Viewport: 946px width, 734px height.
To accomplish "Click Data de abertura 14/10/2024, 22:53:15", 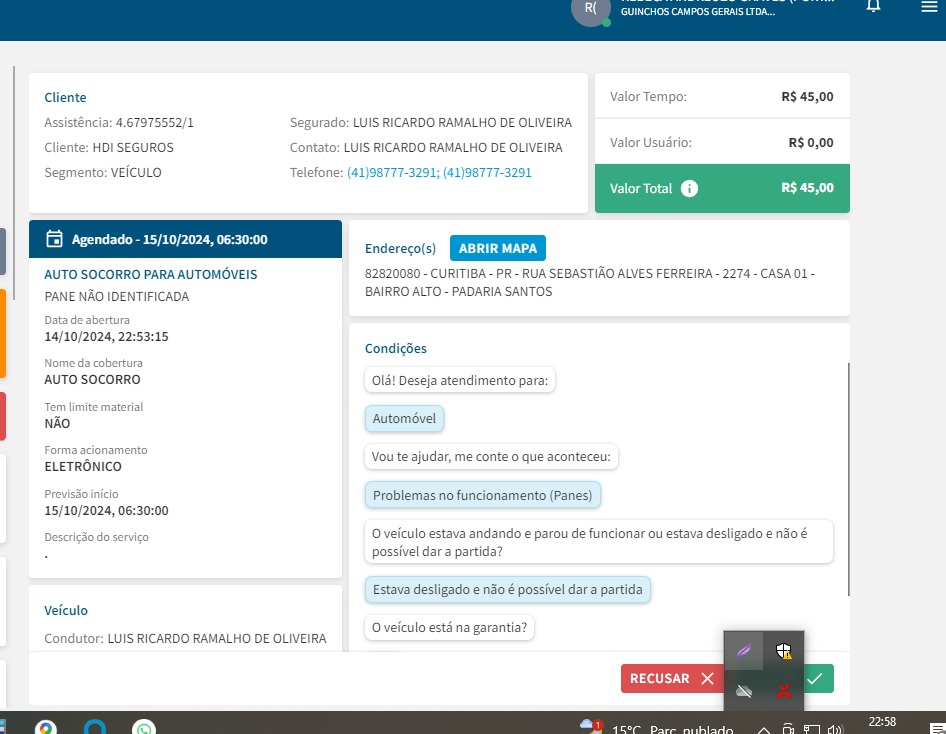I will (106, 337).
